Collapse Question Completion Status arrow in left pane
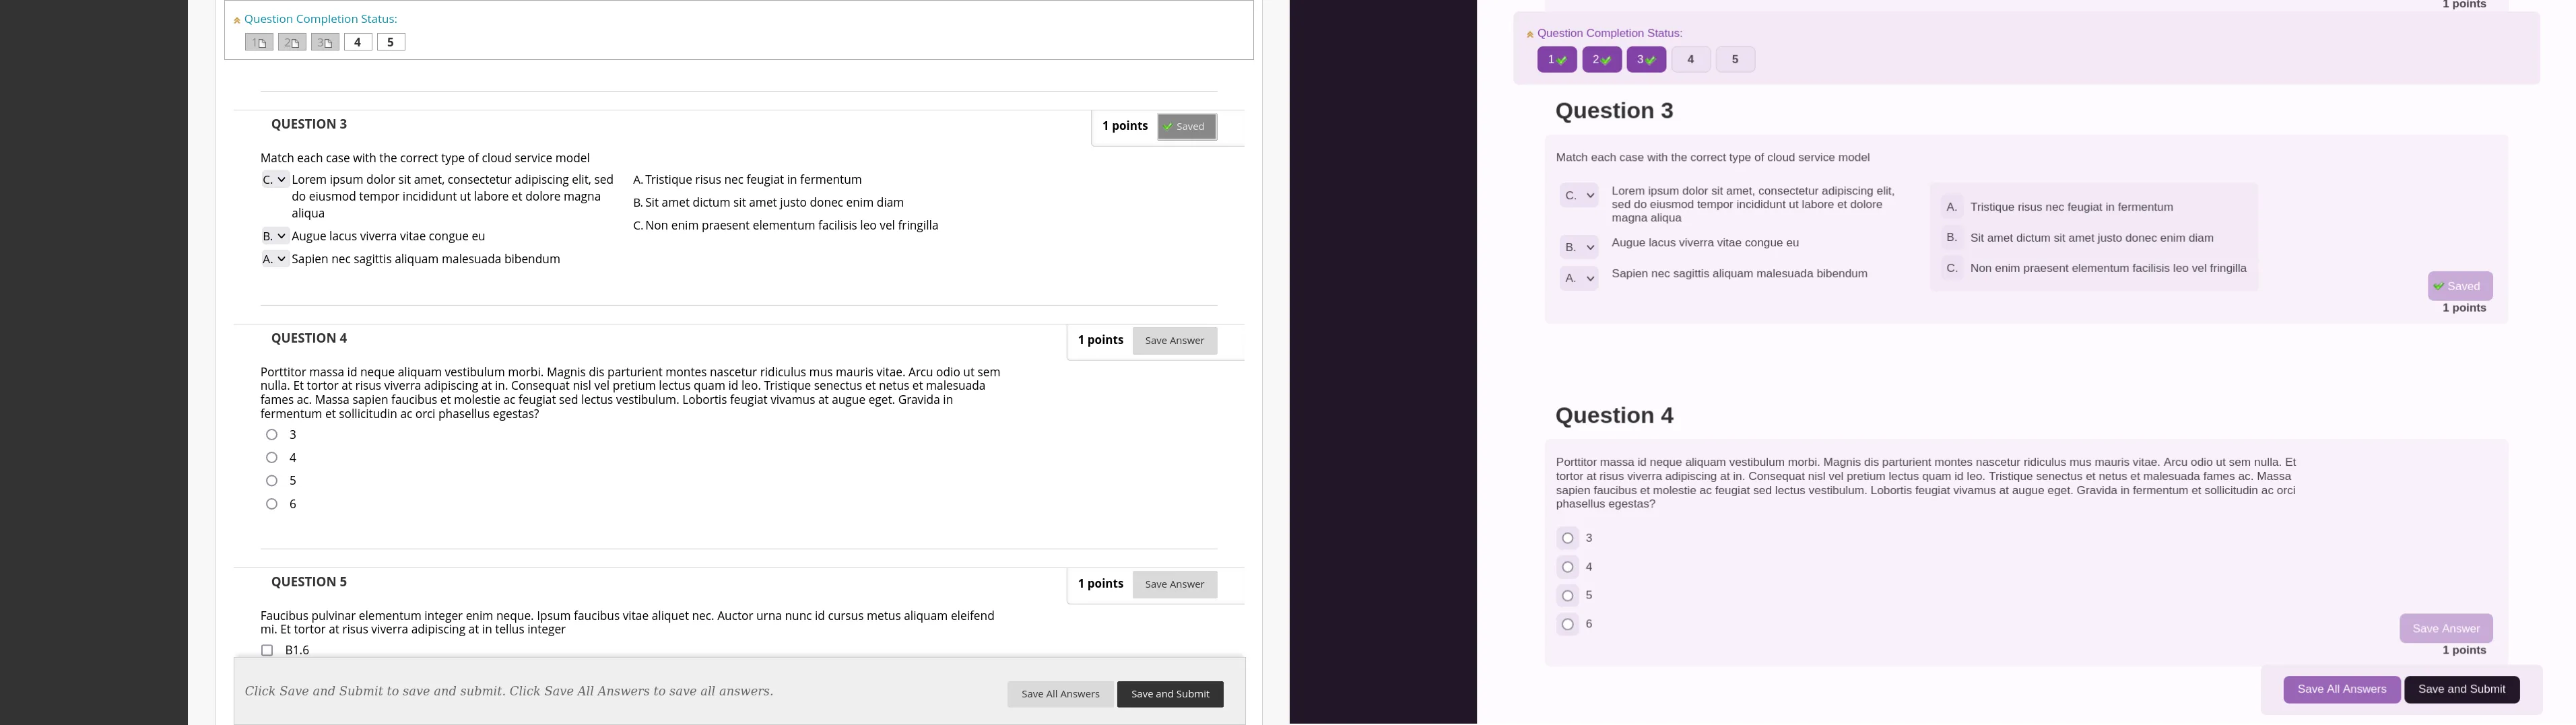2576x725 pixels. [237, 20]
